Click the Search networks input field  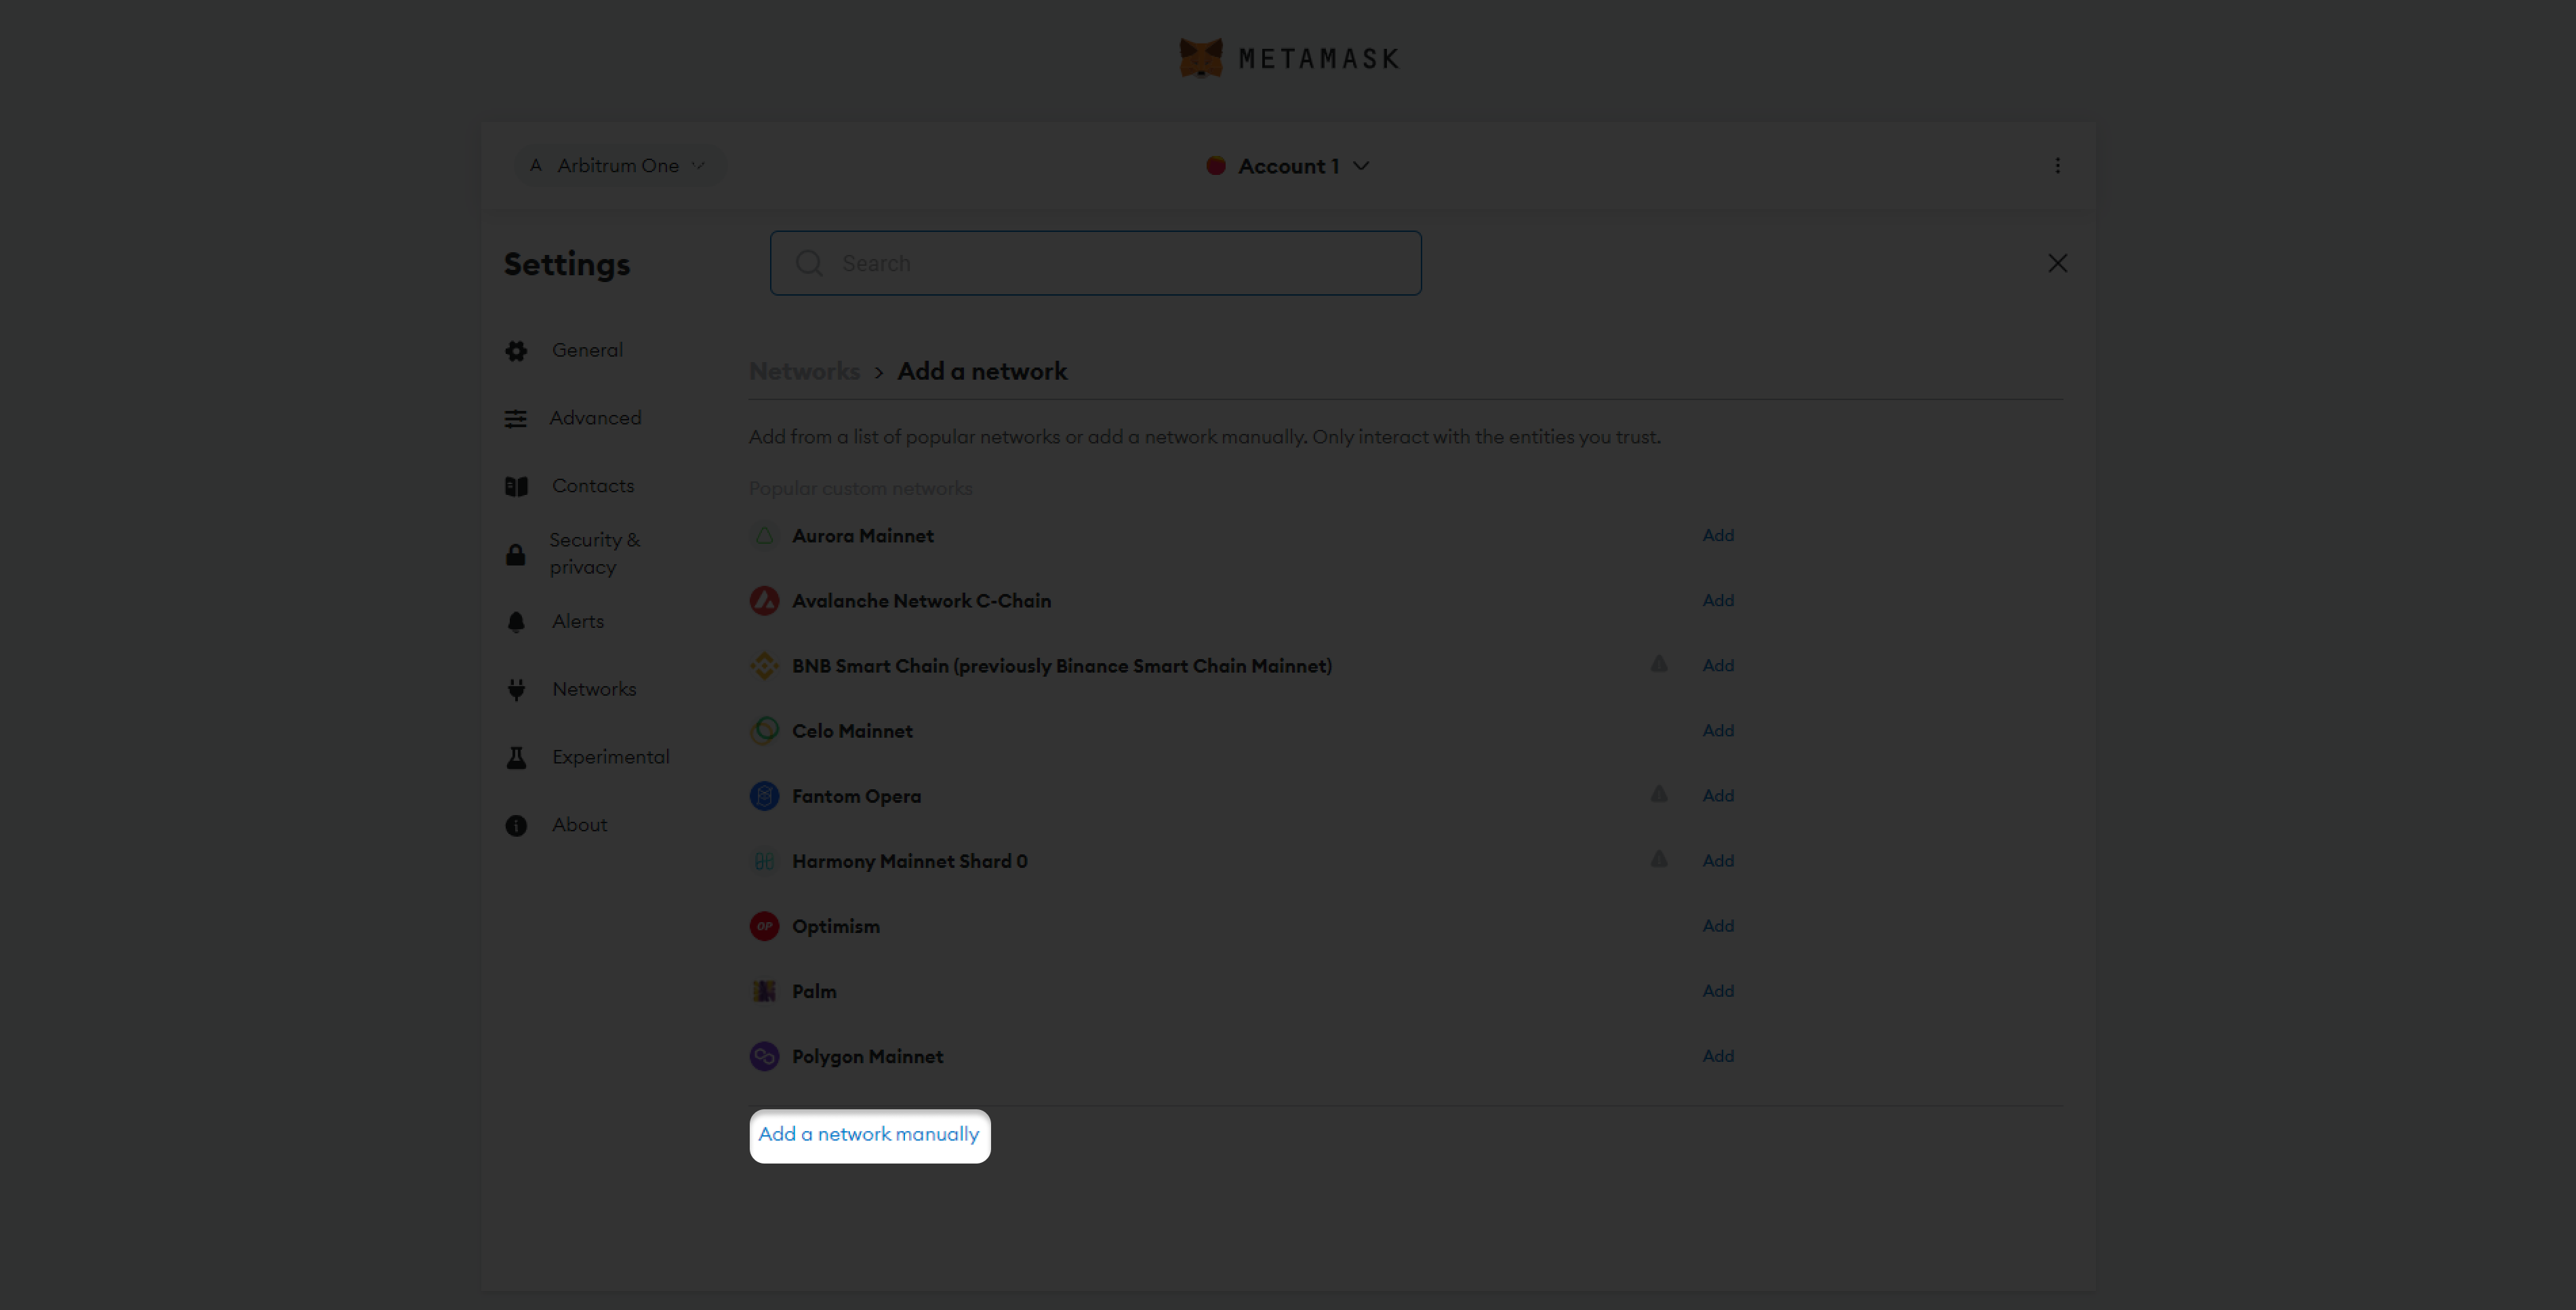coord(1095,262)
